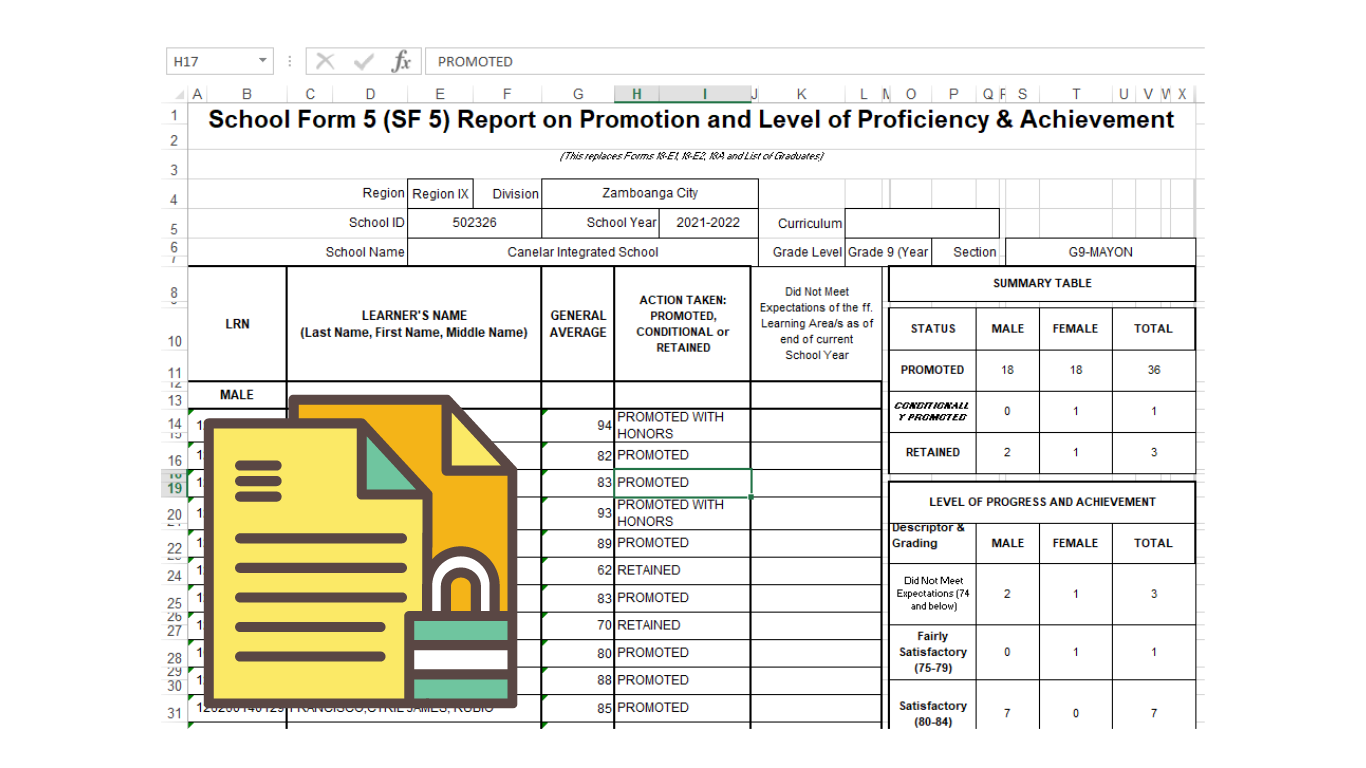Click the 'LEARNER'S NAME' heading cell
This screenshot has height=768, width=1366.
(414, 324)
